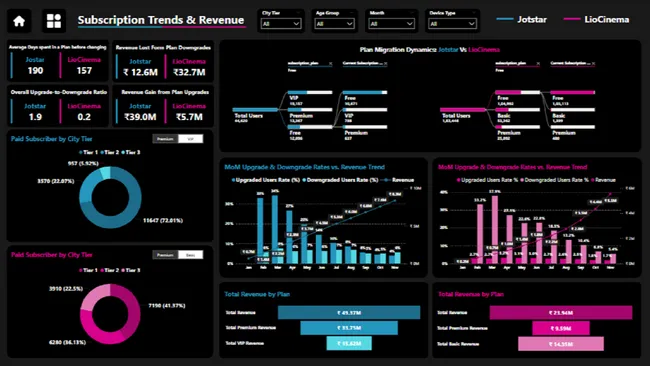Select LioCinema Total Revenue funnel bar

tap(560, 313)
